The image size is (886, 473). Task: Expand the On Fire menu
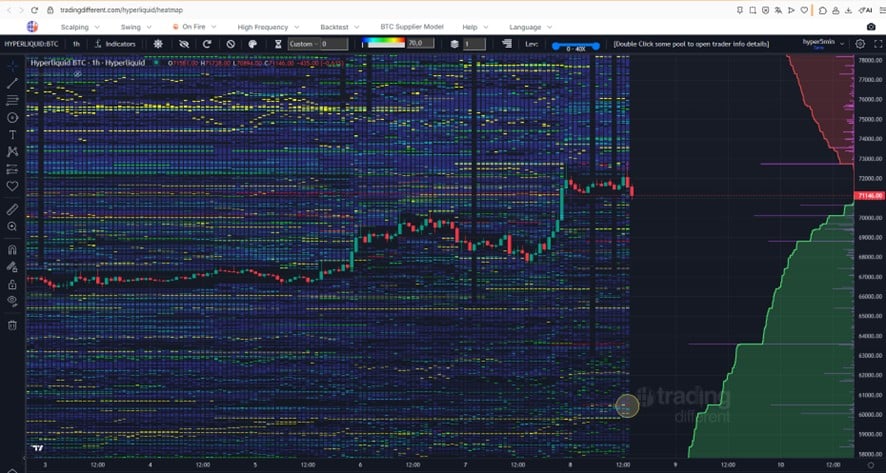(192, 27)
